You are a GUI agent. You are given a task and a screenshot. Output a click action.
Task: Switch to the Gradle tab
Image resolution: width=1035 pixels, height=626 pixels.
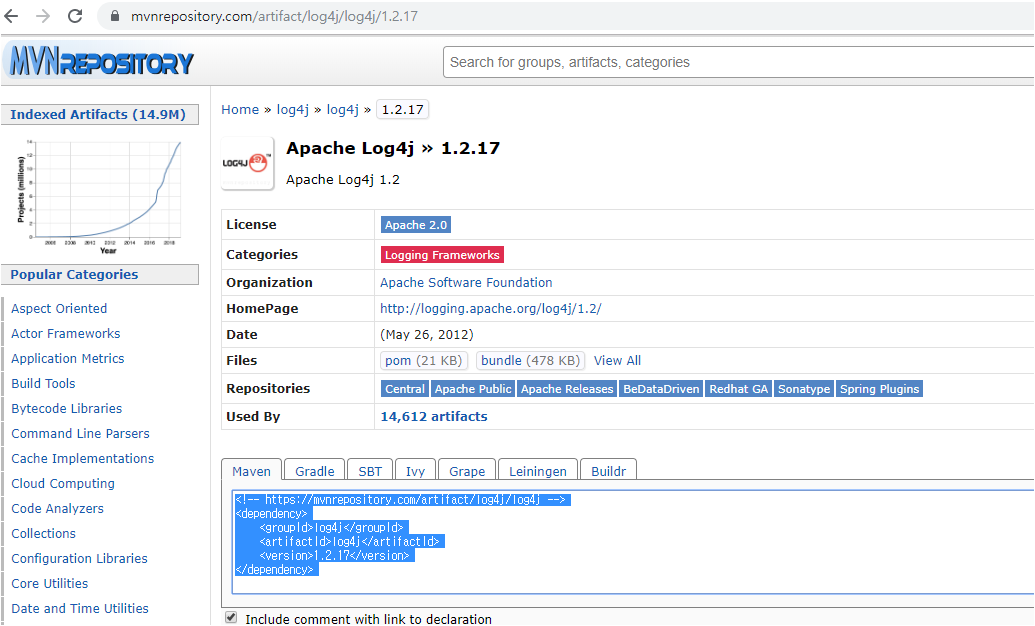coord(314,471)
